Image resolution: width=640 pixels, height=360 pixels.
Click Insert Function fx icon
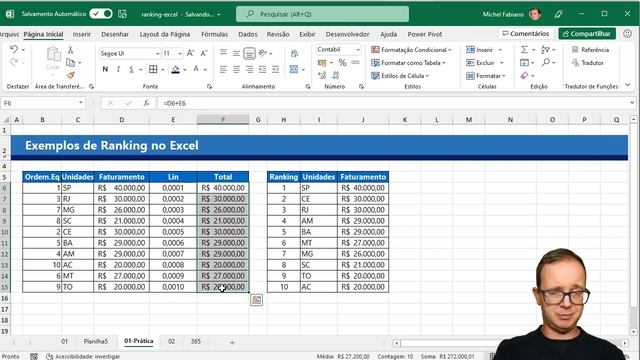click(x=146, y=103)
